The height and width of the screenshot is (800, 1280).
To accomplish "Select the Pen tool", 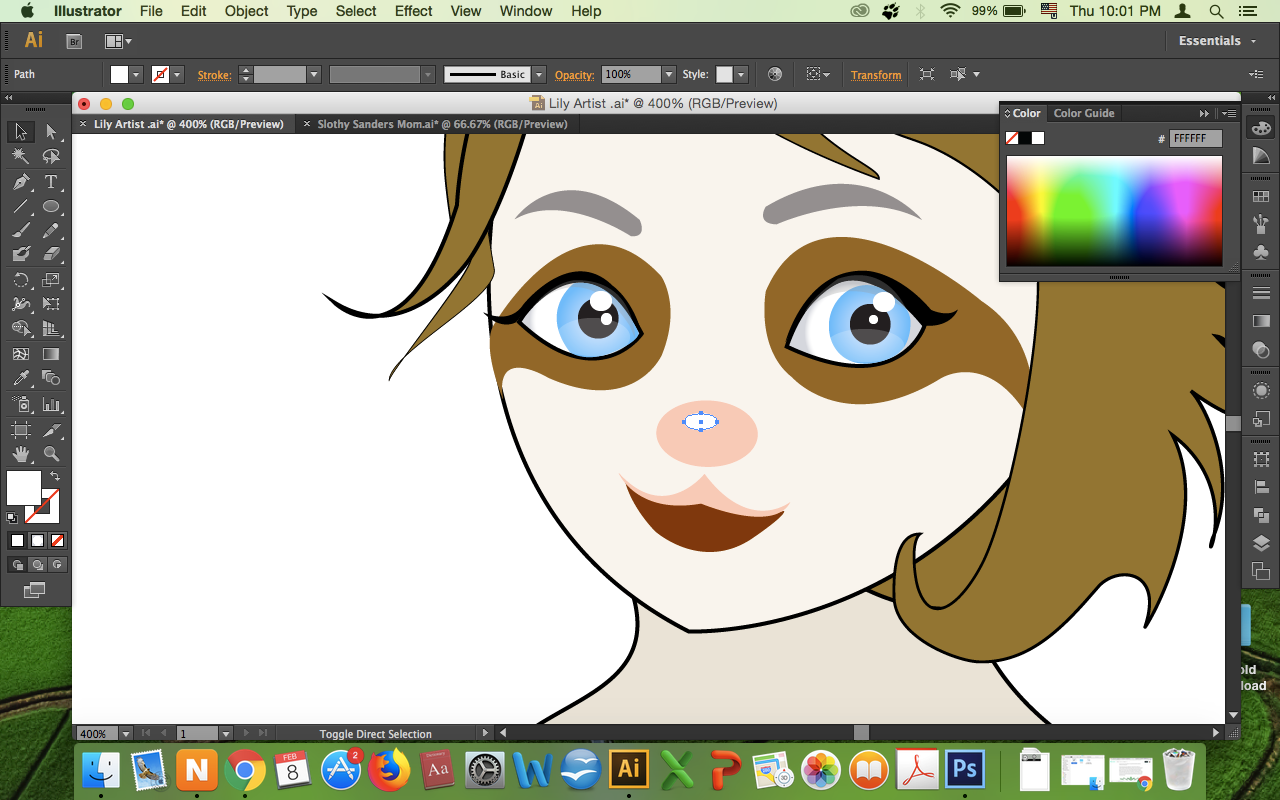I will 20,182.
